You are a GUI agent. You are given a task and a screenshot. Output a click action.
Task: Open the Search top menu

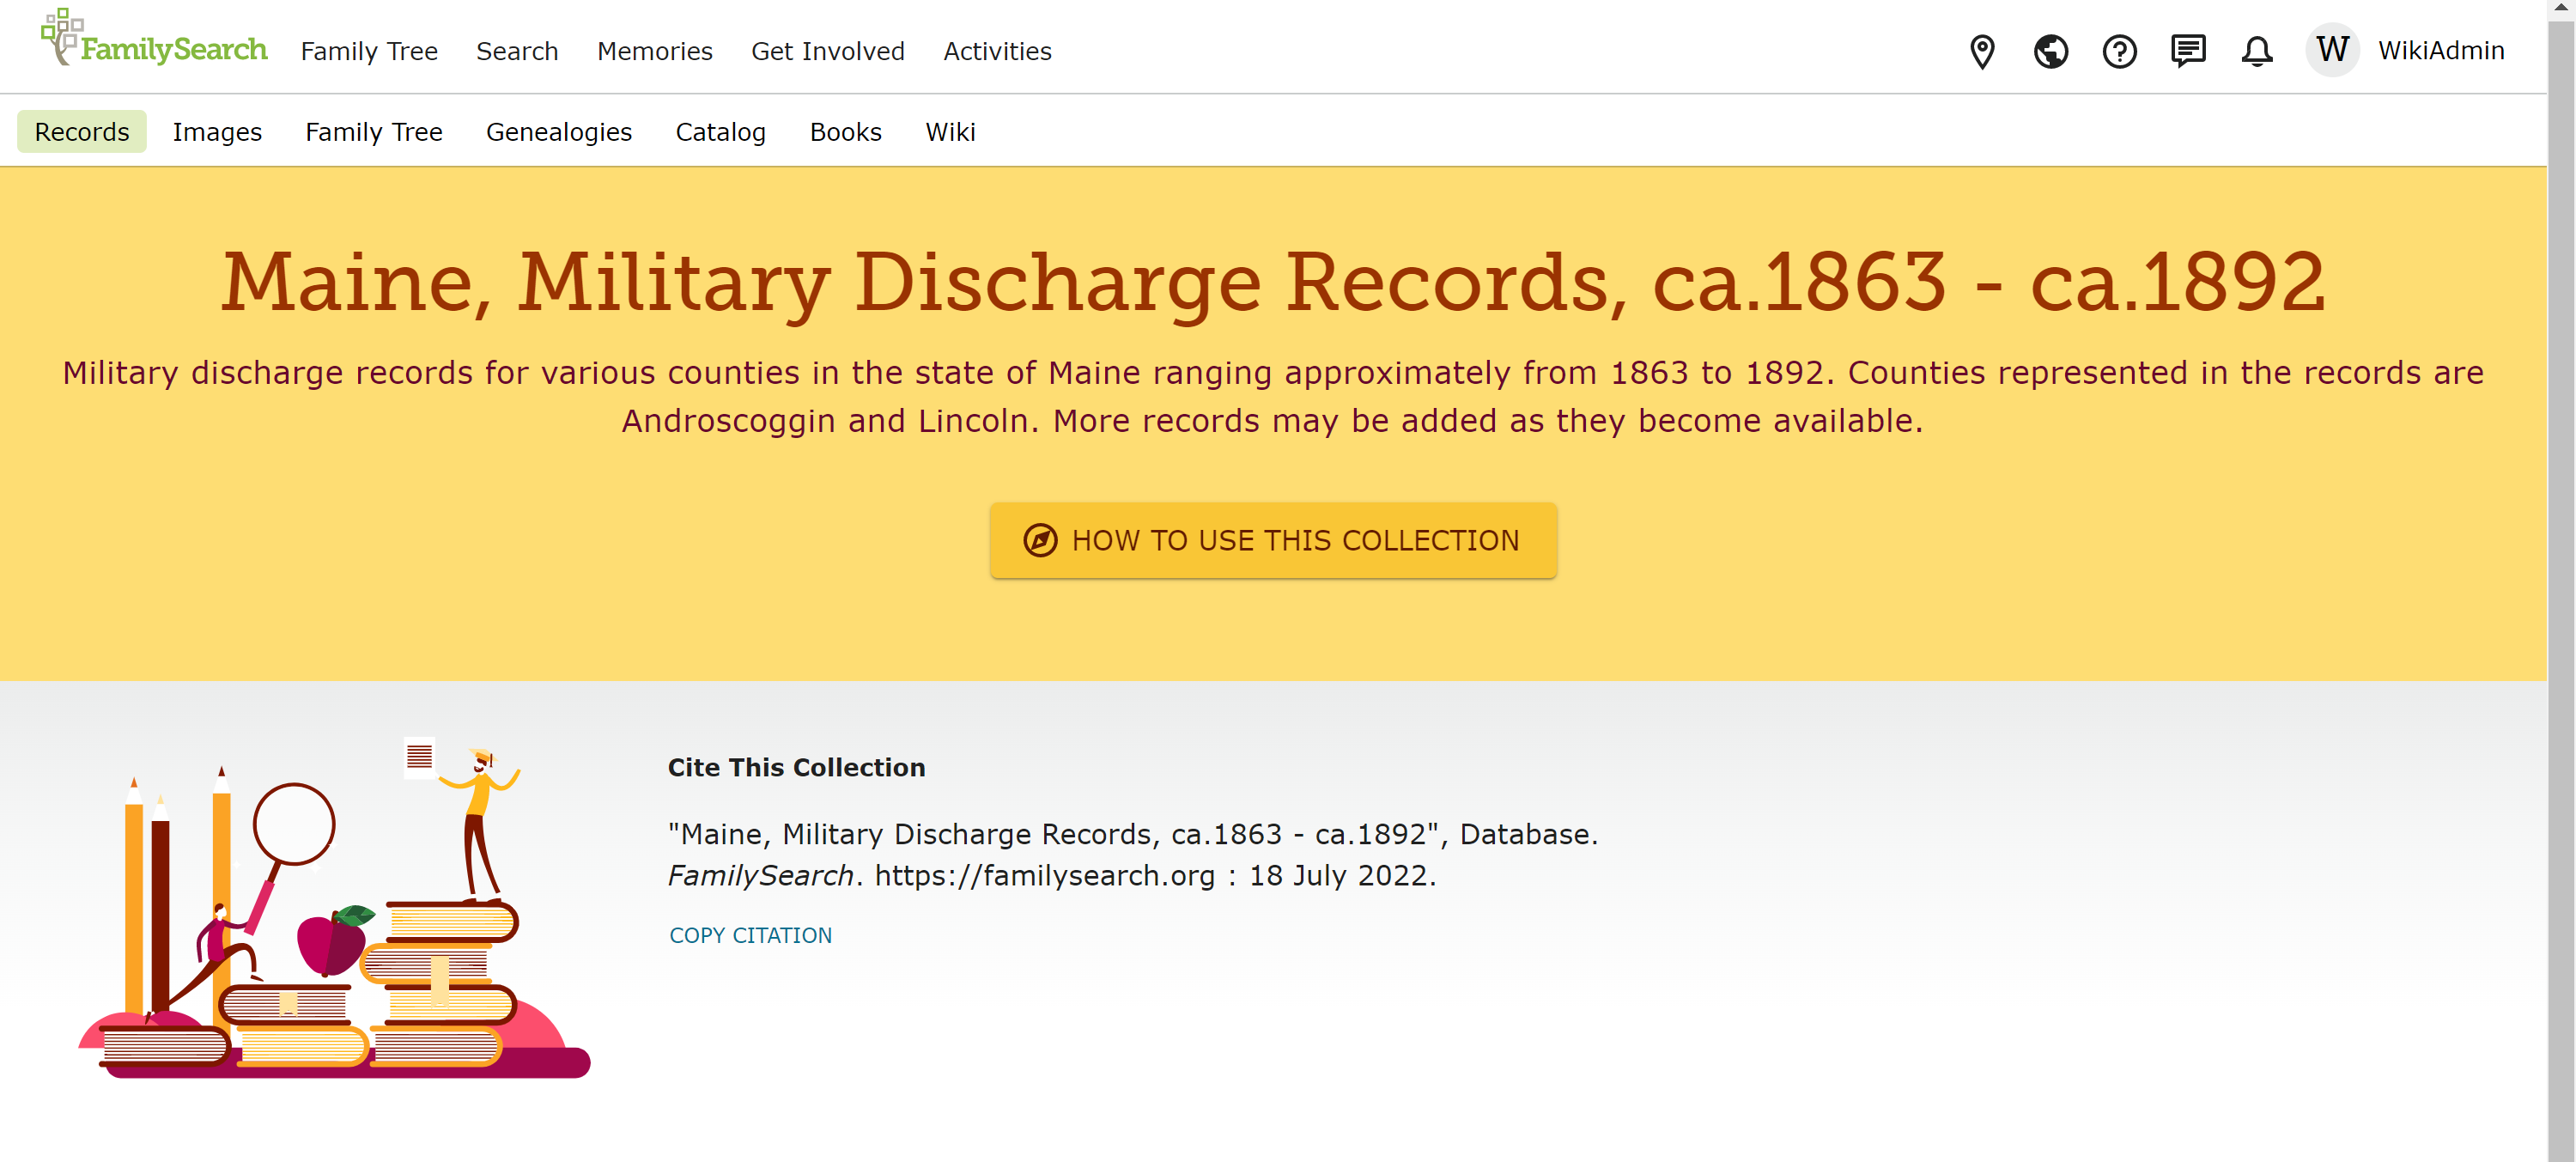click(517, 51)
